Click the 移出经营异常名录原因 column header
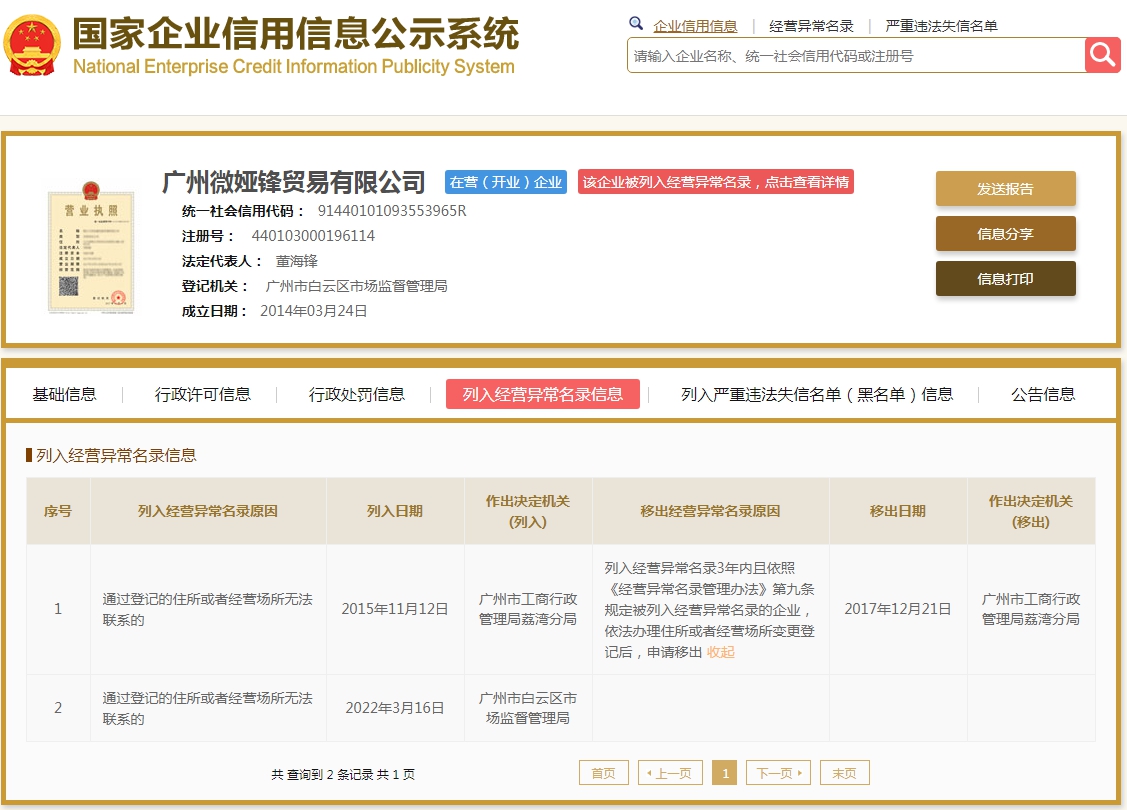Viewport: 1127px width, 810px height. point(710,511)
